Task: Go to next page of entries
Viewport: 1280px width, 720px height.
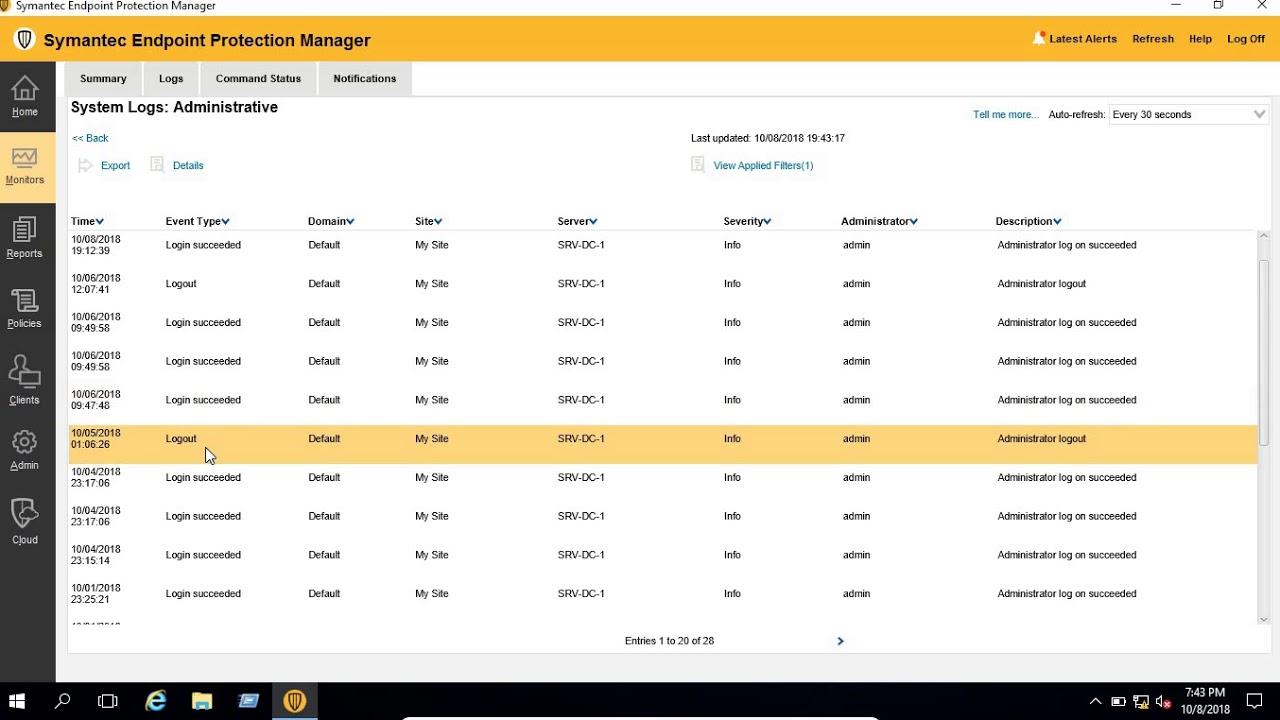Action: (840, 641)
